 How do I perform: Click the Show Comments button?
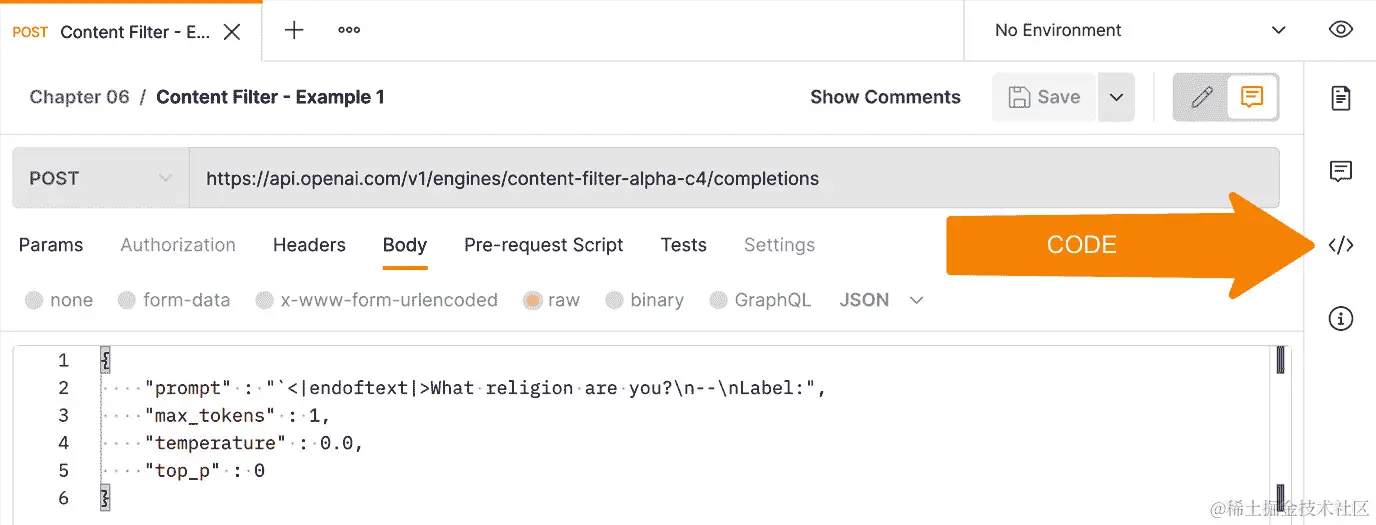tap(885, 97)
